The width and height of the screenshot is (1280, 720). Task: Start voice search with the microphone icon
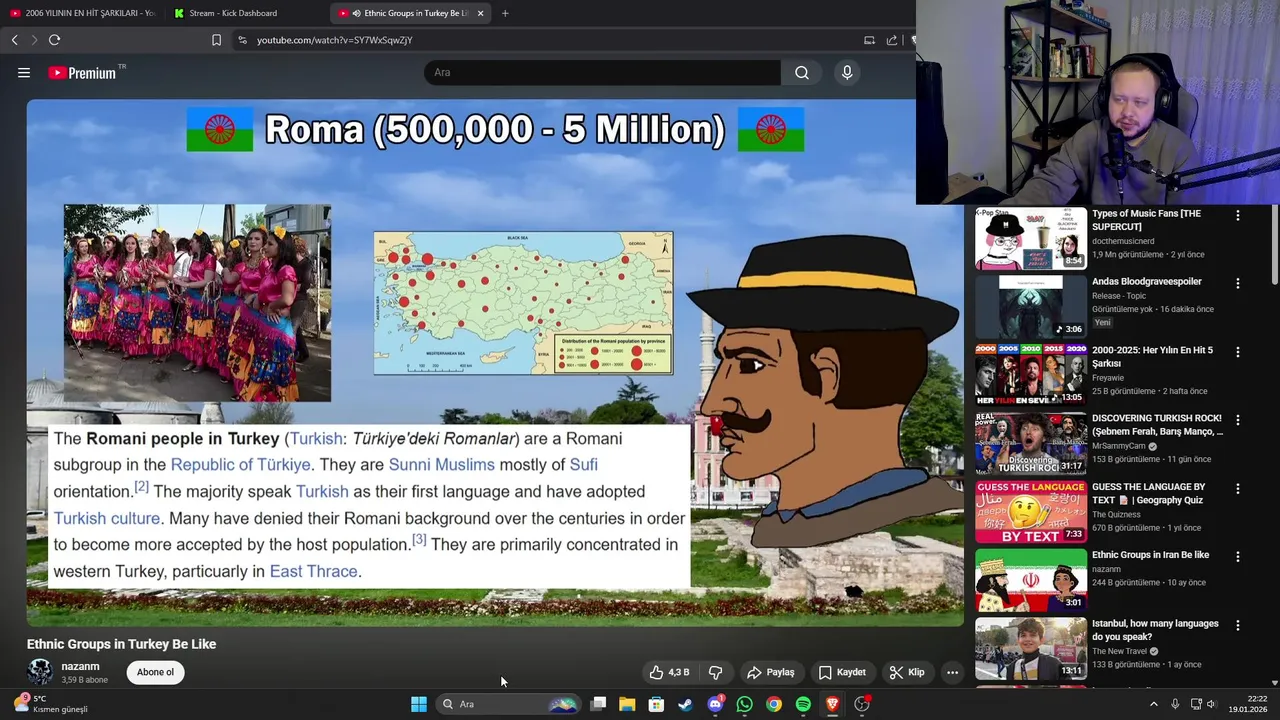[847, 72]
